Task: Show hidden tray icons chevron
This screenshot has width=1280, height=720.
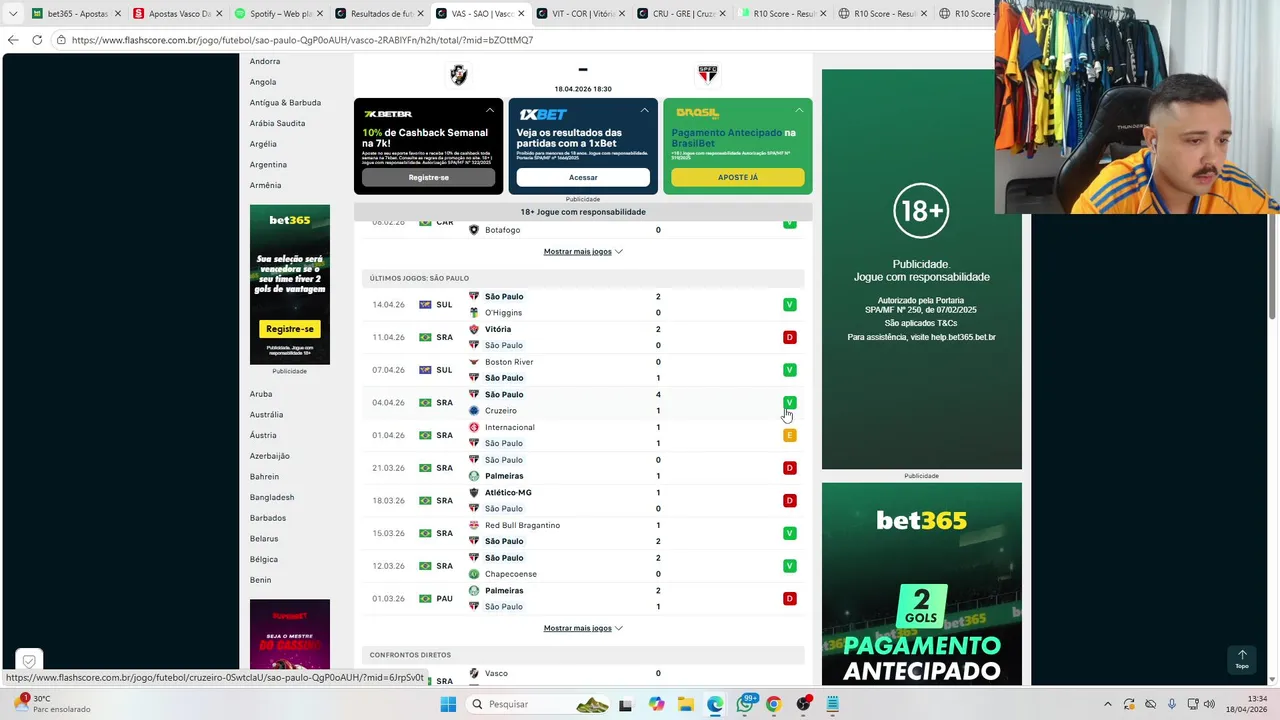Action: (1109, 704)
